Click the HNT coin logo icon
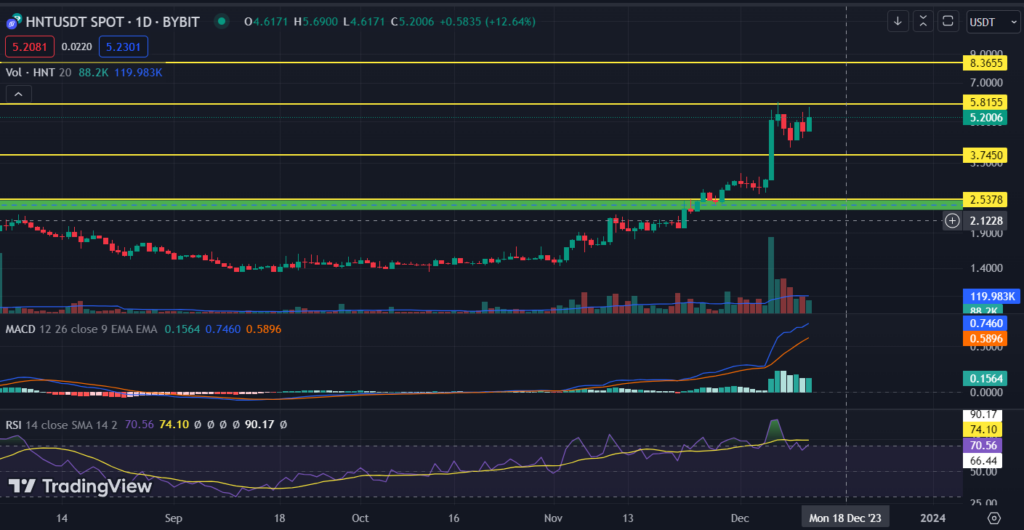Image resolution: width=1024 pixels, height=530 pixels. click(13, 22)
